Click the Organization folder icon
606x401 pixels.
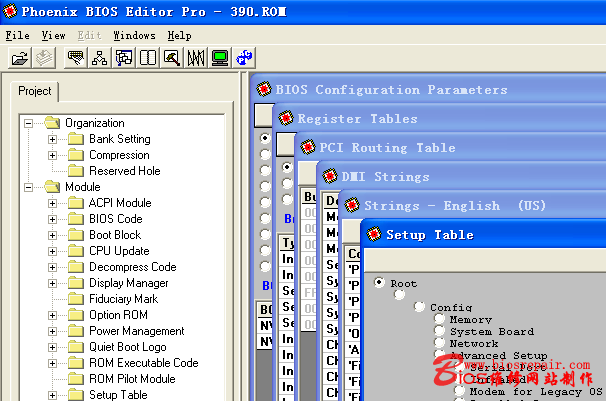[x=52, y=123]
